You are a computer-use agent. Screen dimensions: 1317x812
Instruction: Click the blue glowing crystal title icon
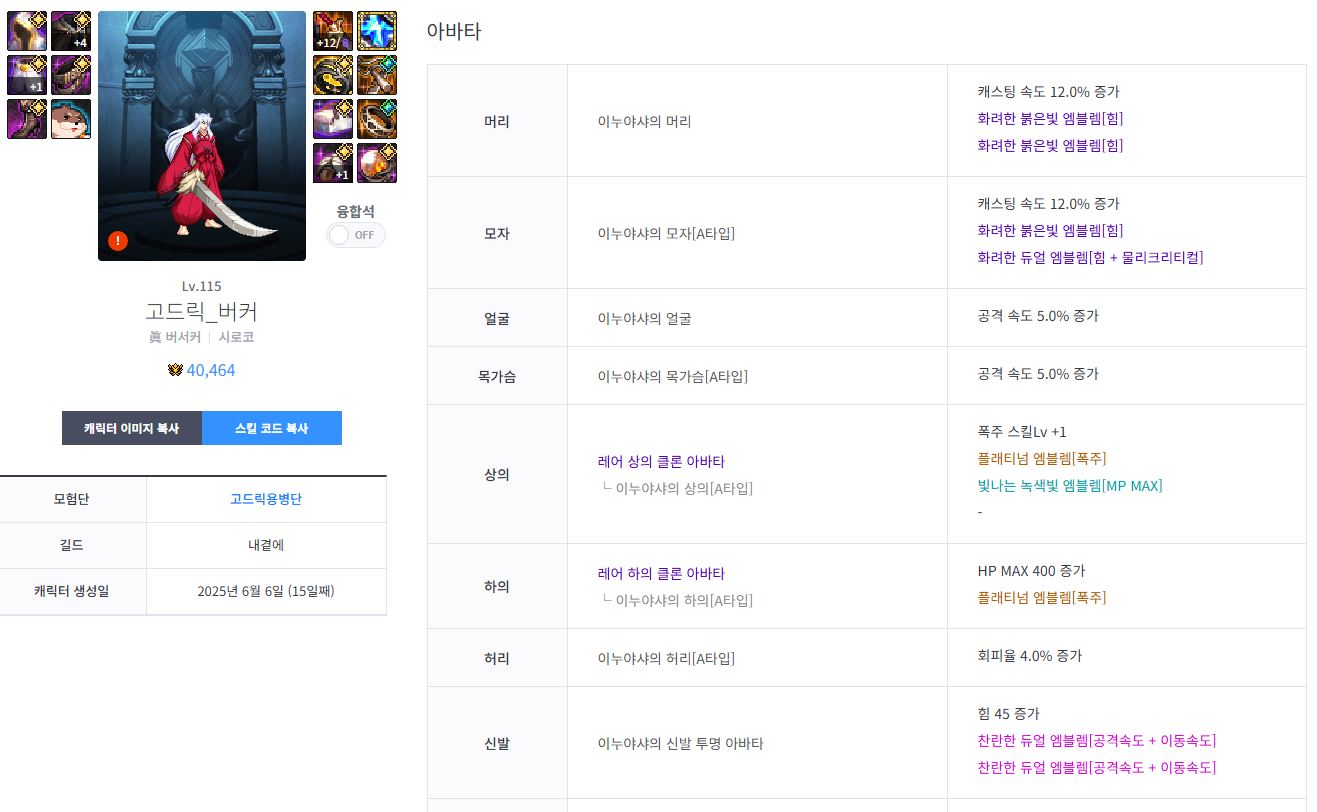377,31
